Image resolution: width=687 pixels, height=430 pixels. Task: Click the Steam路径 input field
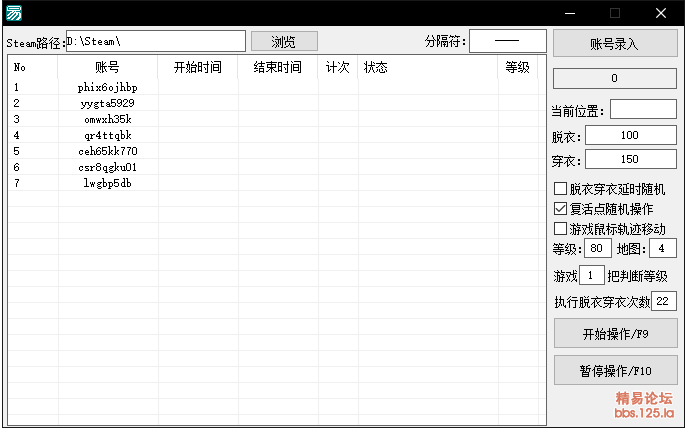(156, 41)
